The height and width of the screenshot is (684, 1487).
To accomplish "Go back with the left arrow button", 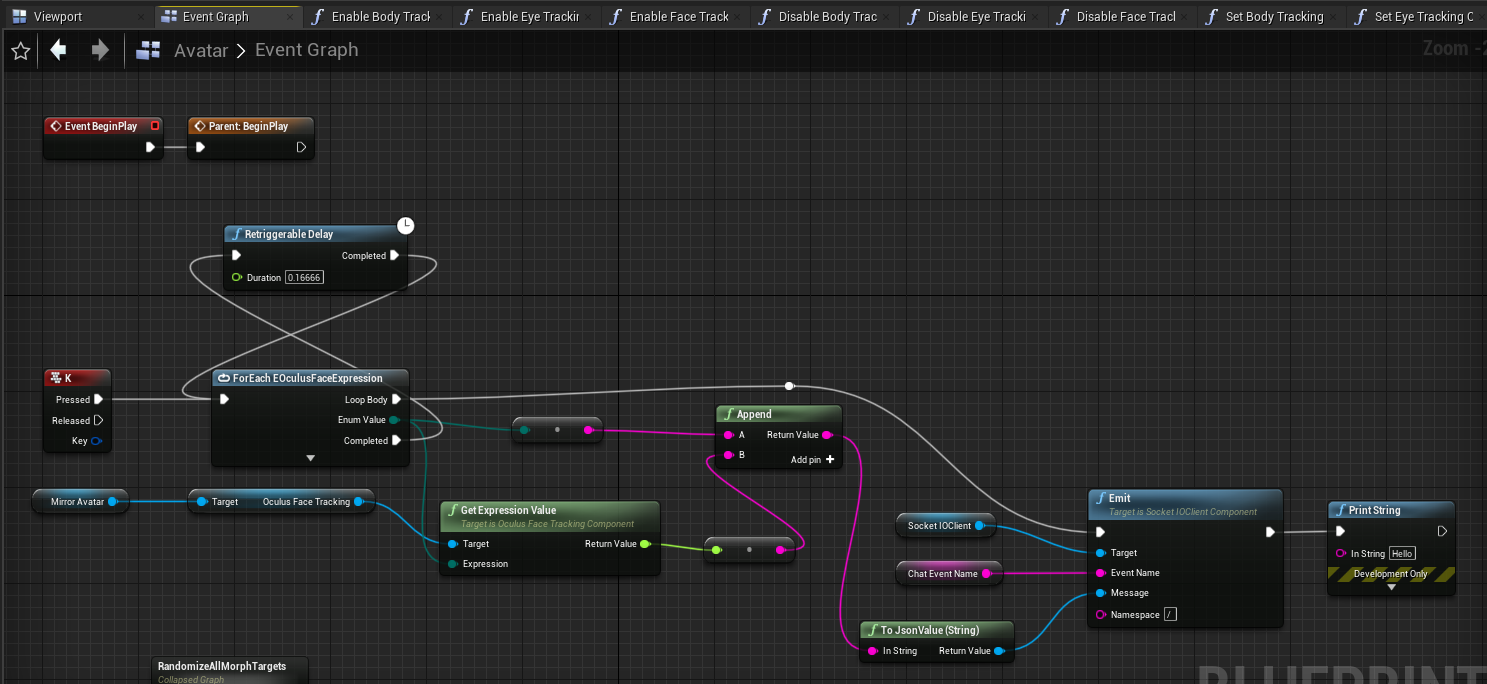I will click(58, 50).
